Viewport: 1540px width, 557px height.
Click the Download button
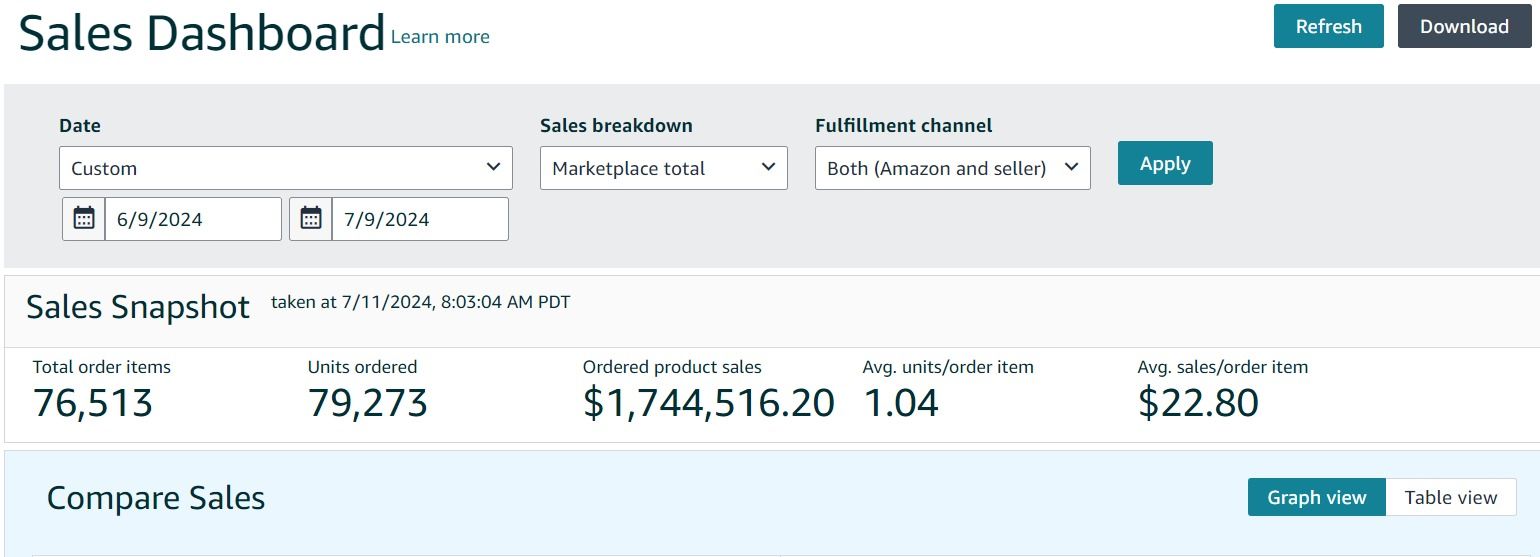pos(1463,27)
